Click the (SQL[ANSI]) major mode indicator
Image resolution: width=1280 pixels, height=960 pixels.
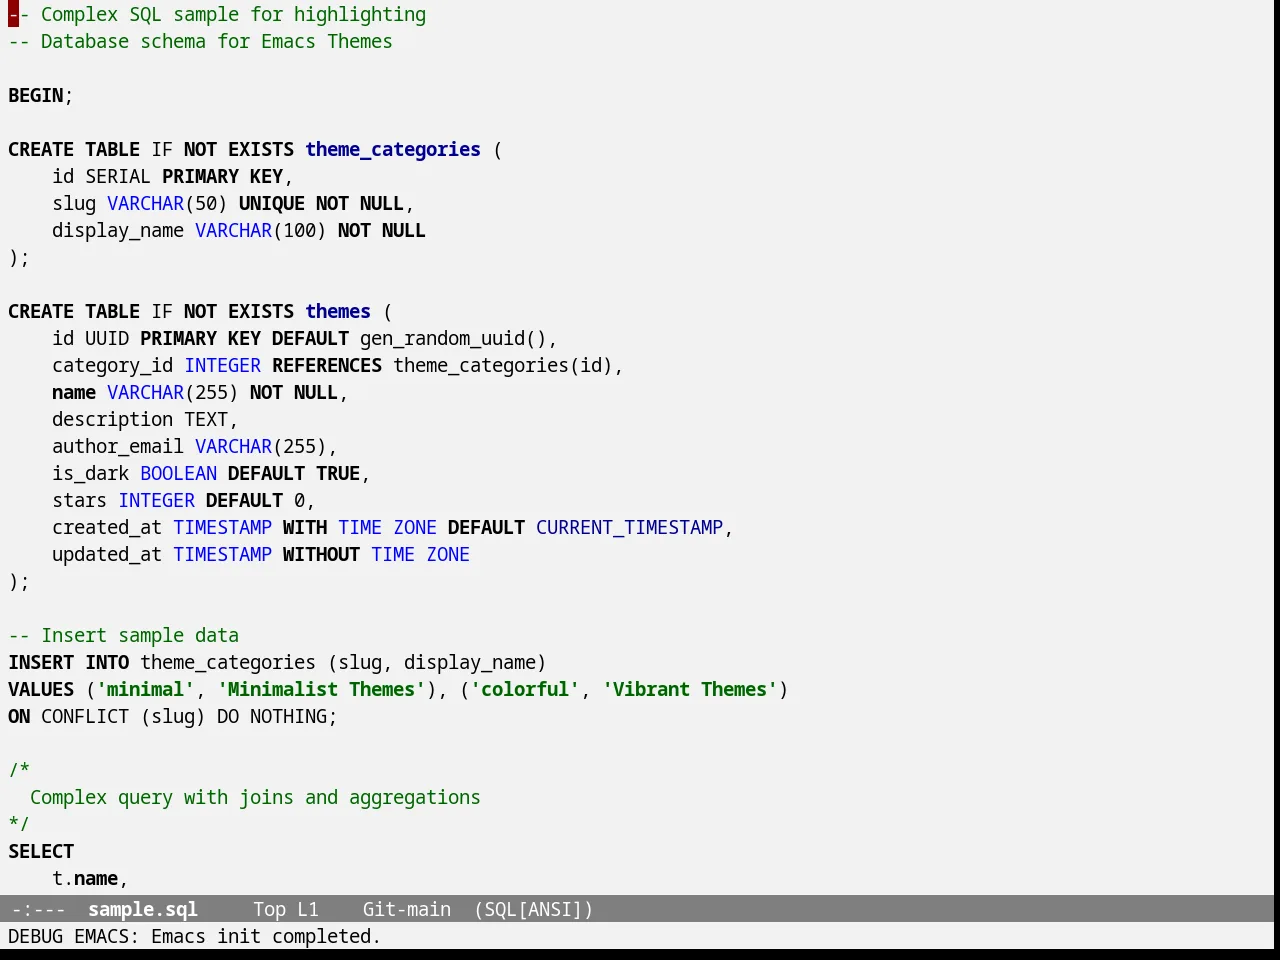pyautogui.click(x=534, y=909)
